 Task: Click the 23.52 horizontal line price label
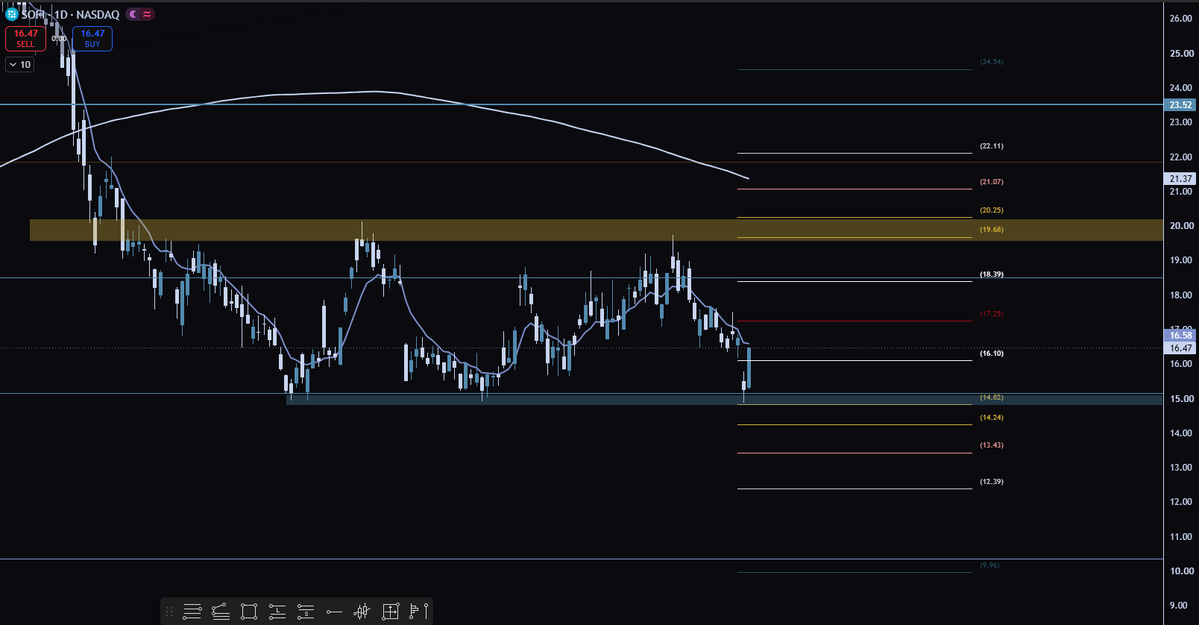(1180, 105)
